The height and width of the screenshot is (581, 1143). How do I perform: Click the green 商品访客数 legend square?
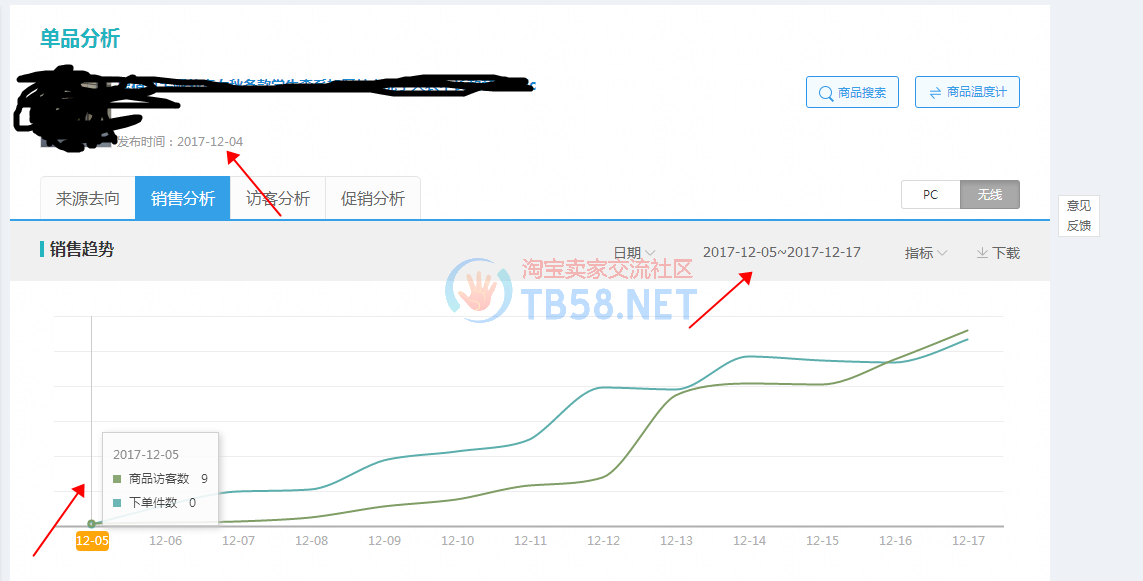click(x=117, y=479)
